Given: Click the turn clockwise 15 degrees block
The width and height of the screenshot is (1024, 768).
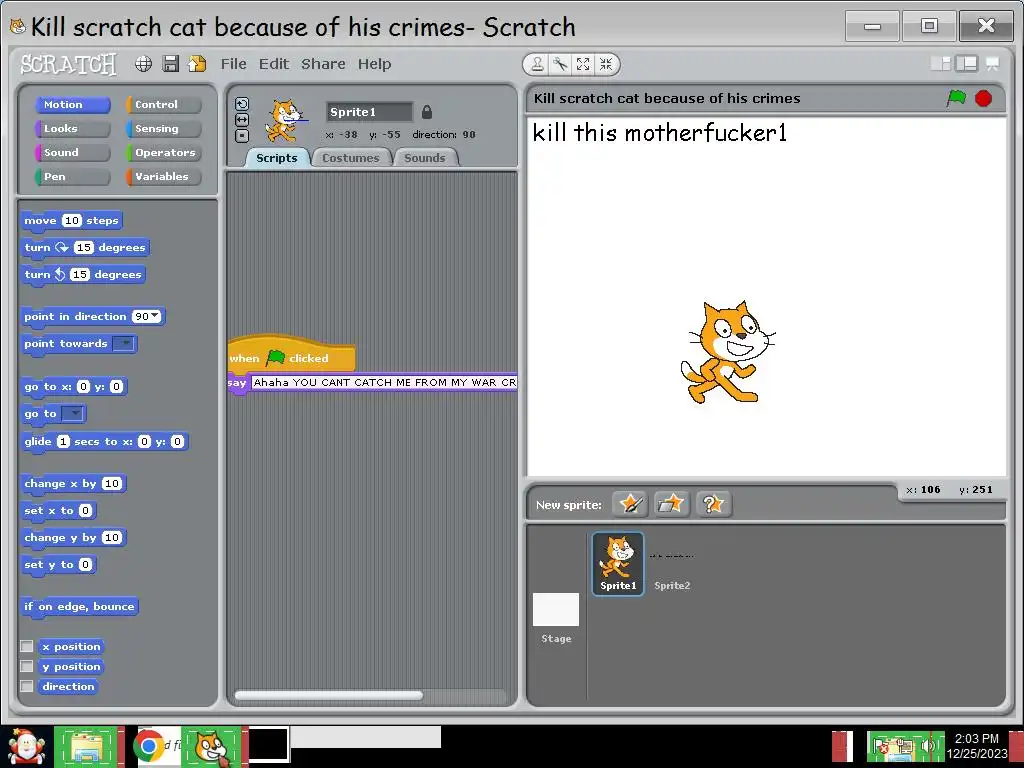Looking at the screenshot, I should [x=86, y=248].
